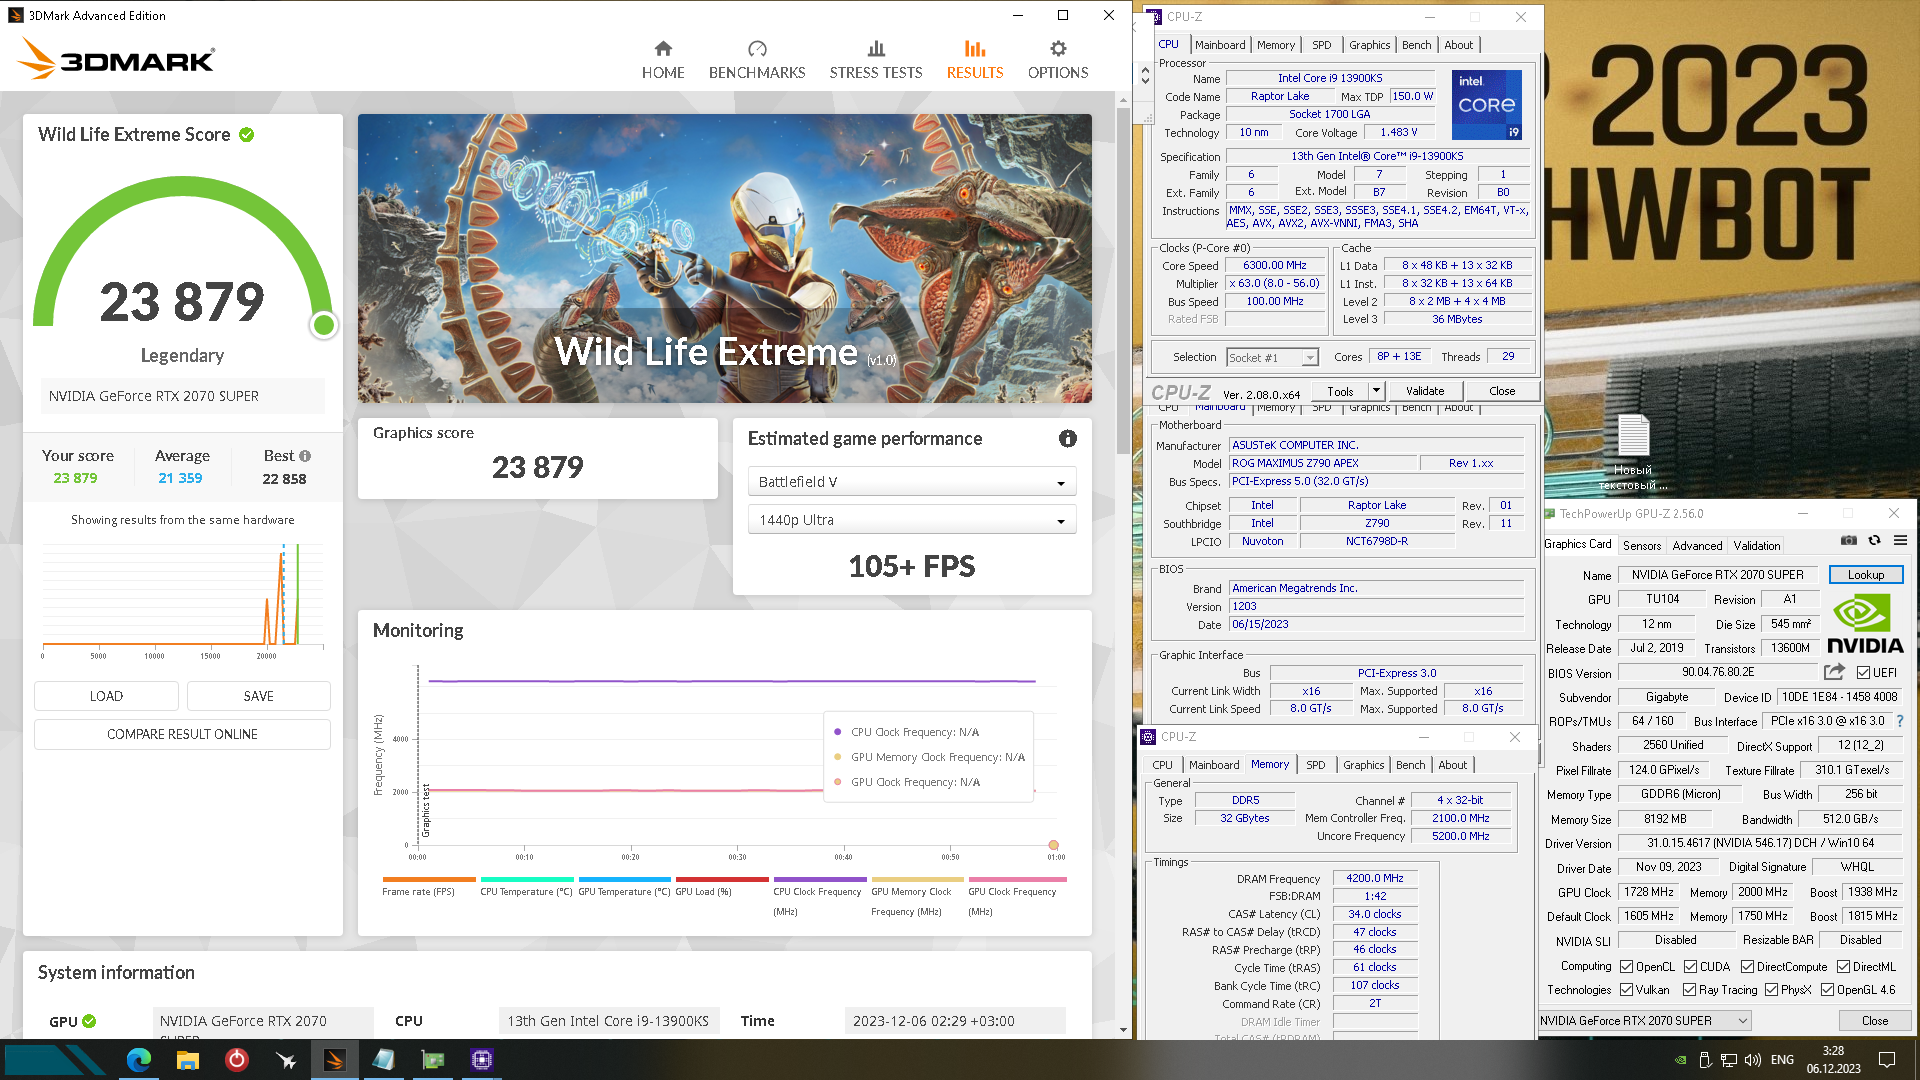Open Microsoft Edge from the taskbar
1920x1080 pixels.
click(x=139, y=1060)
